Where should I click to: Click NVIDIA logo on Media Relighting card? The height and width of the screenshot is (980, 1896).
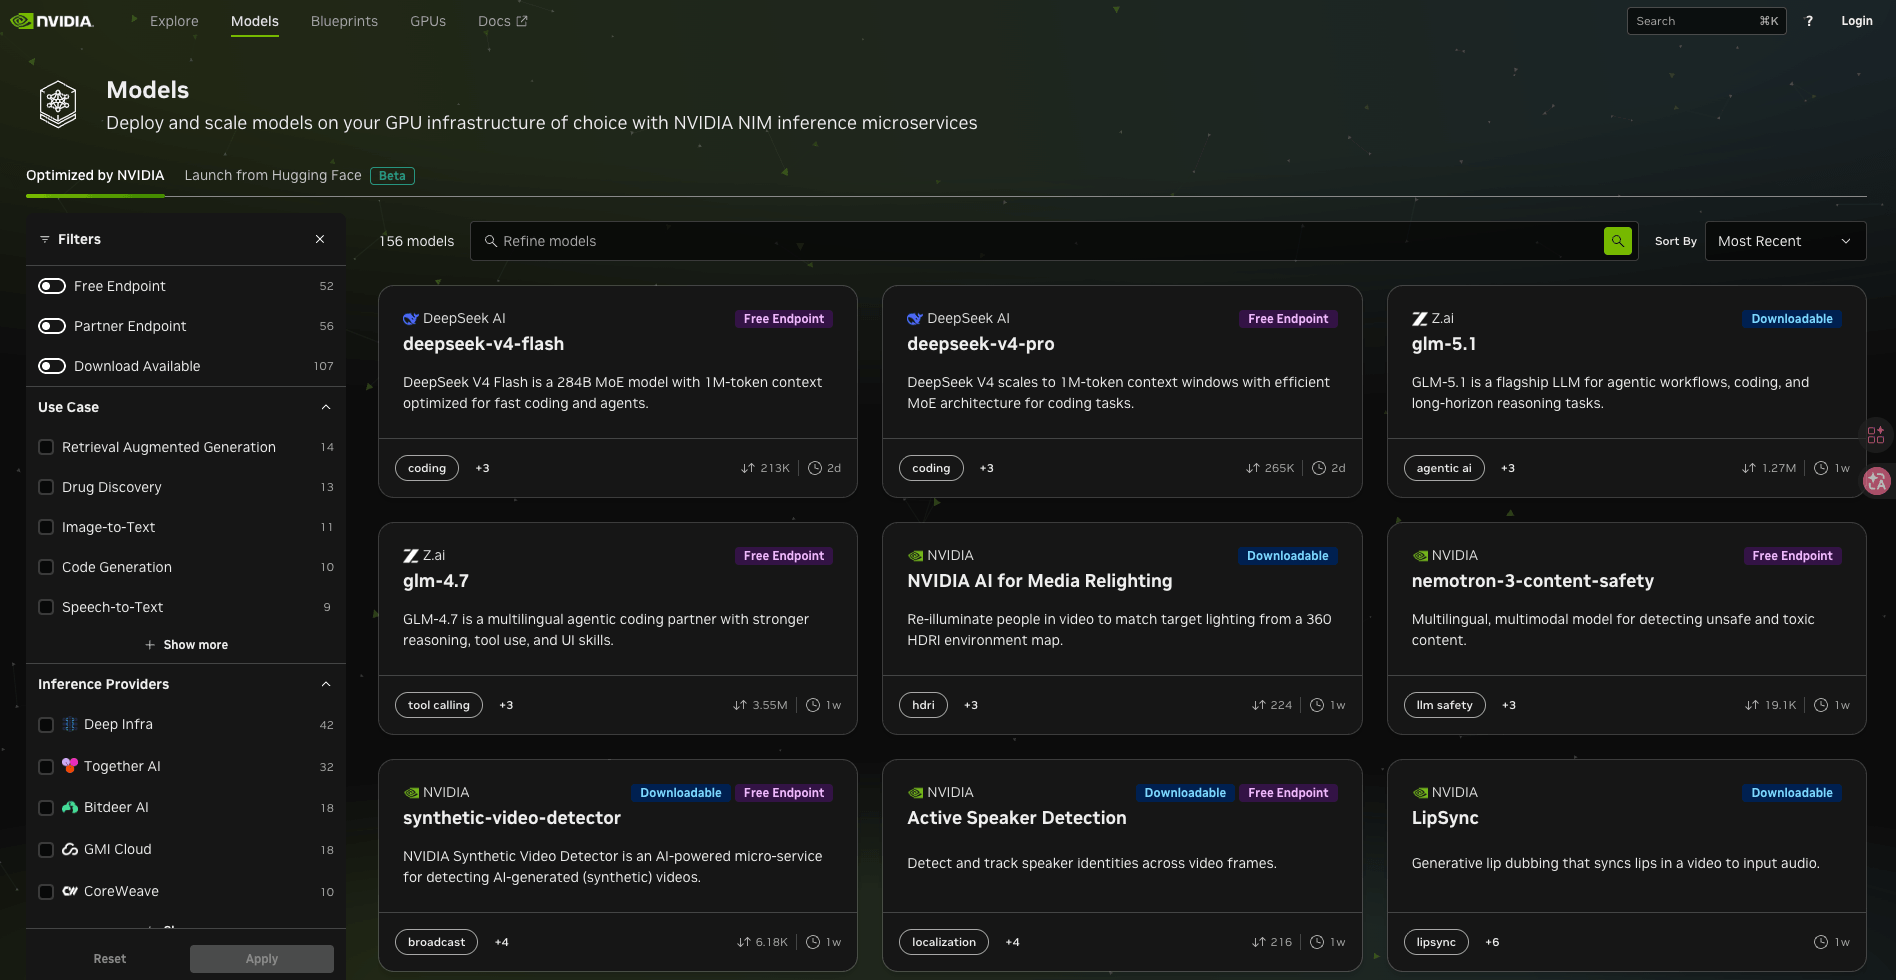pyautogui.click(x=914, y=556)
